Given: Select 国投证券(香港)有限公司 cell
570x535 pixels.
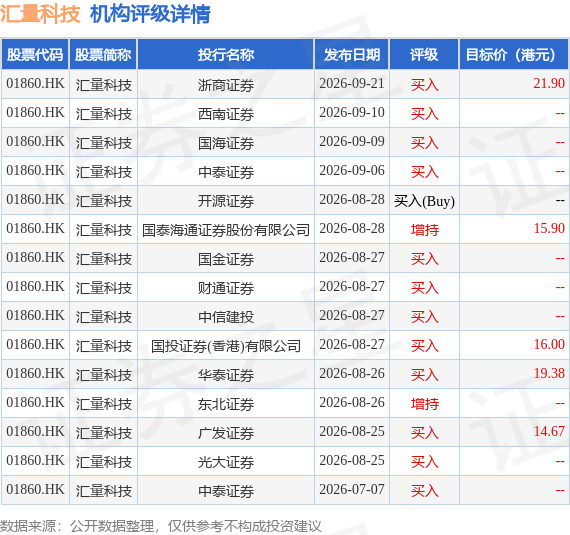Looking at the screenshot, I should pyautogui.click(x=226, y=345).
